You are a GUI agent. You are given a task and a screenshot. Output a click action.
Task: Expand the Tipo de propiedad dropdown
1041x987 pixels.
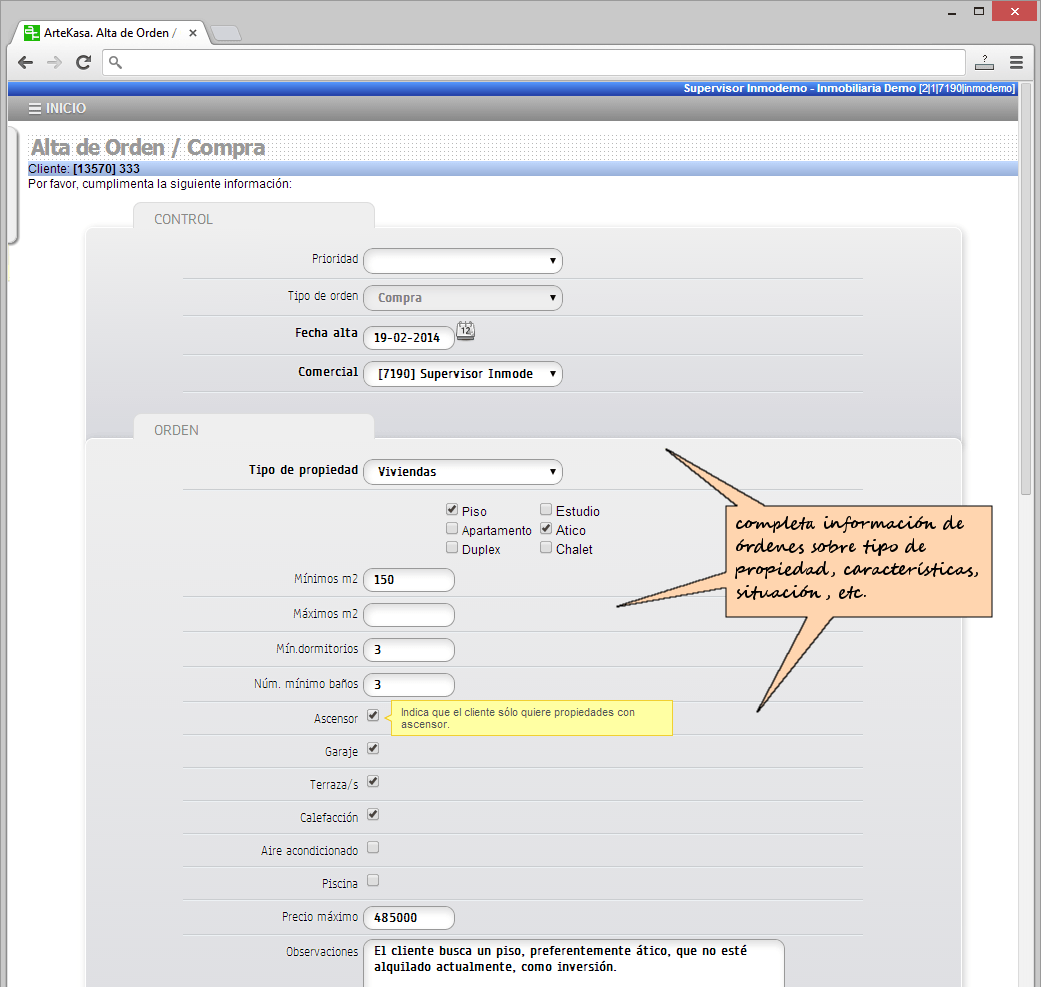(x=462, y=472)
